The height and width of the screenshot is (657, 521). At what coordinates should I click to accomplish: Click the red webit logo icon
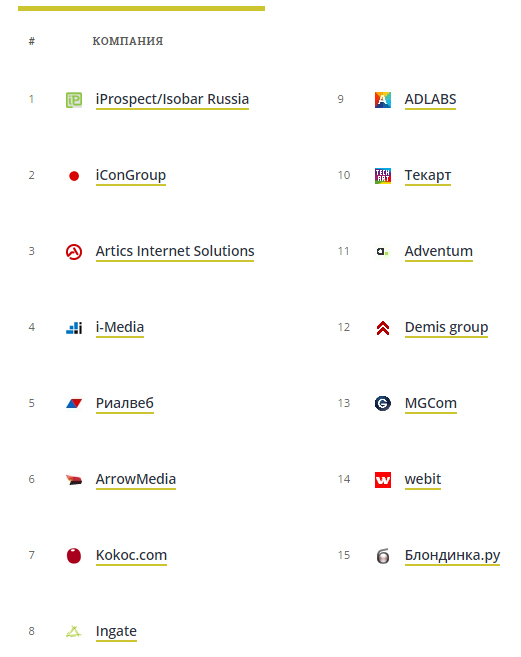click(x=383, y=480)
